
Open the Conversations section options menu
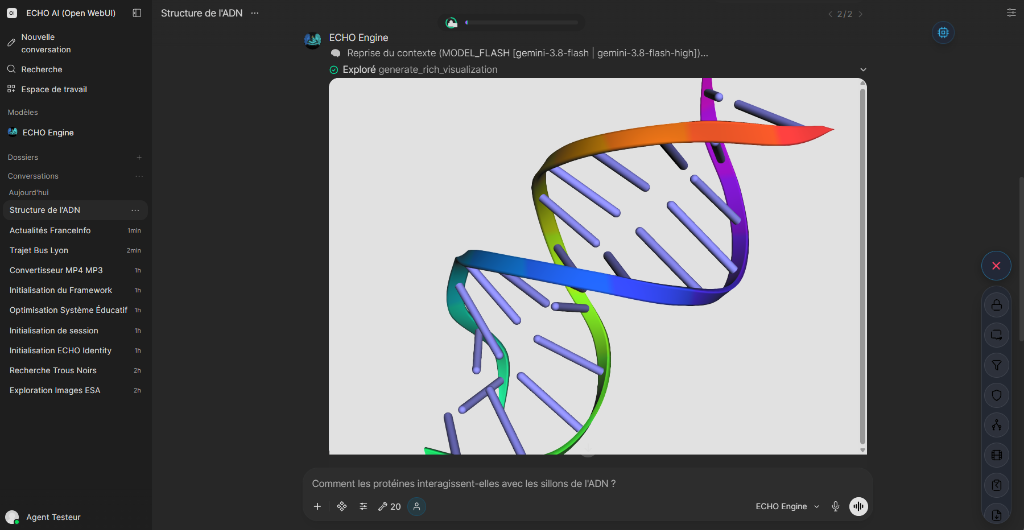pos(139,176)
